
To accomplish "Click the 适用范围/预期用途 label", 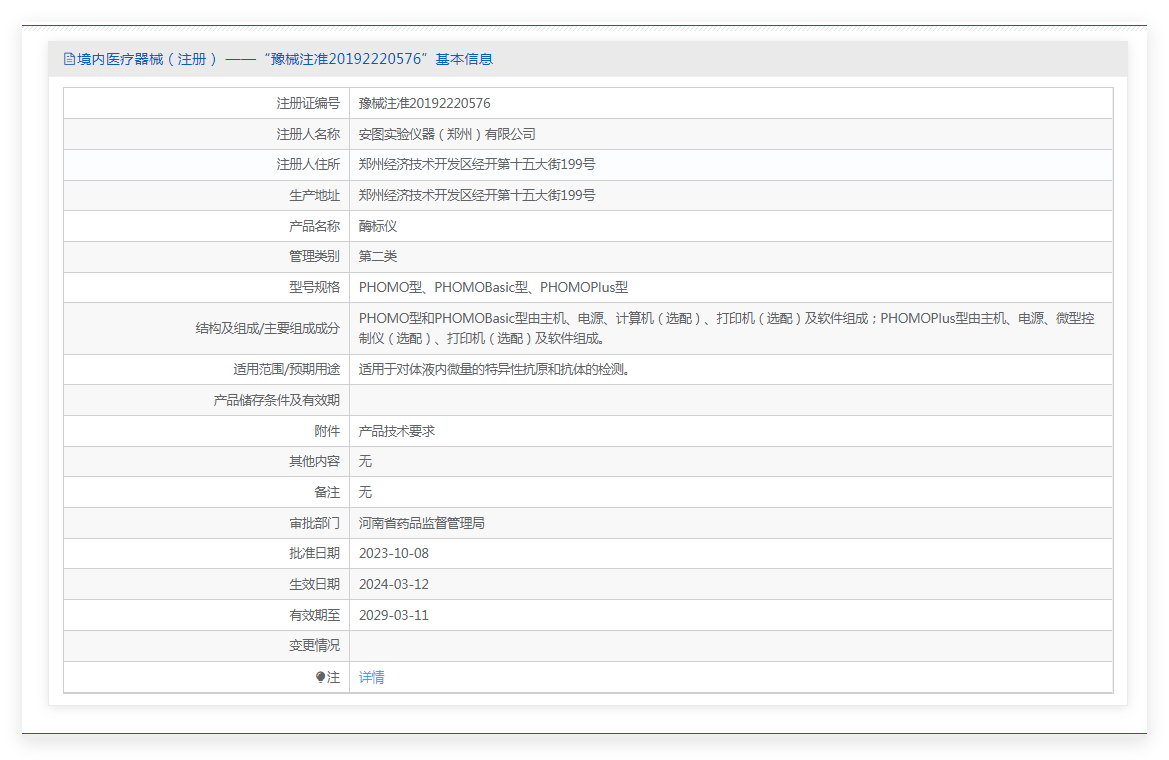I will pos(286,369).
